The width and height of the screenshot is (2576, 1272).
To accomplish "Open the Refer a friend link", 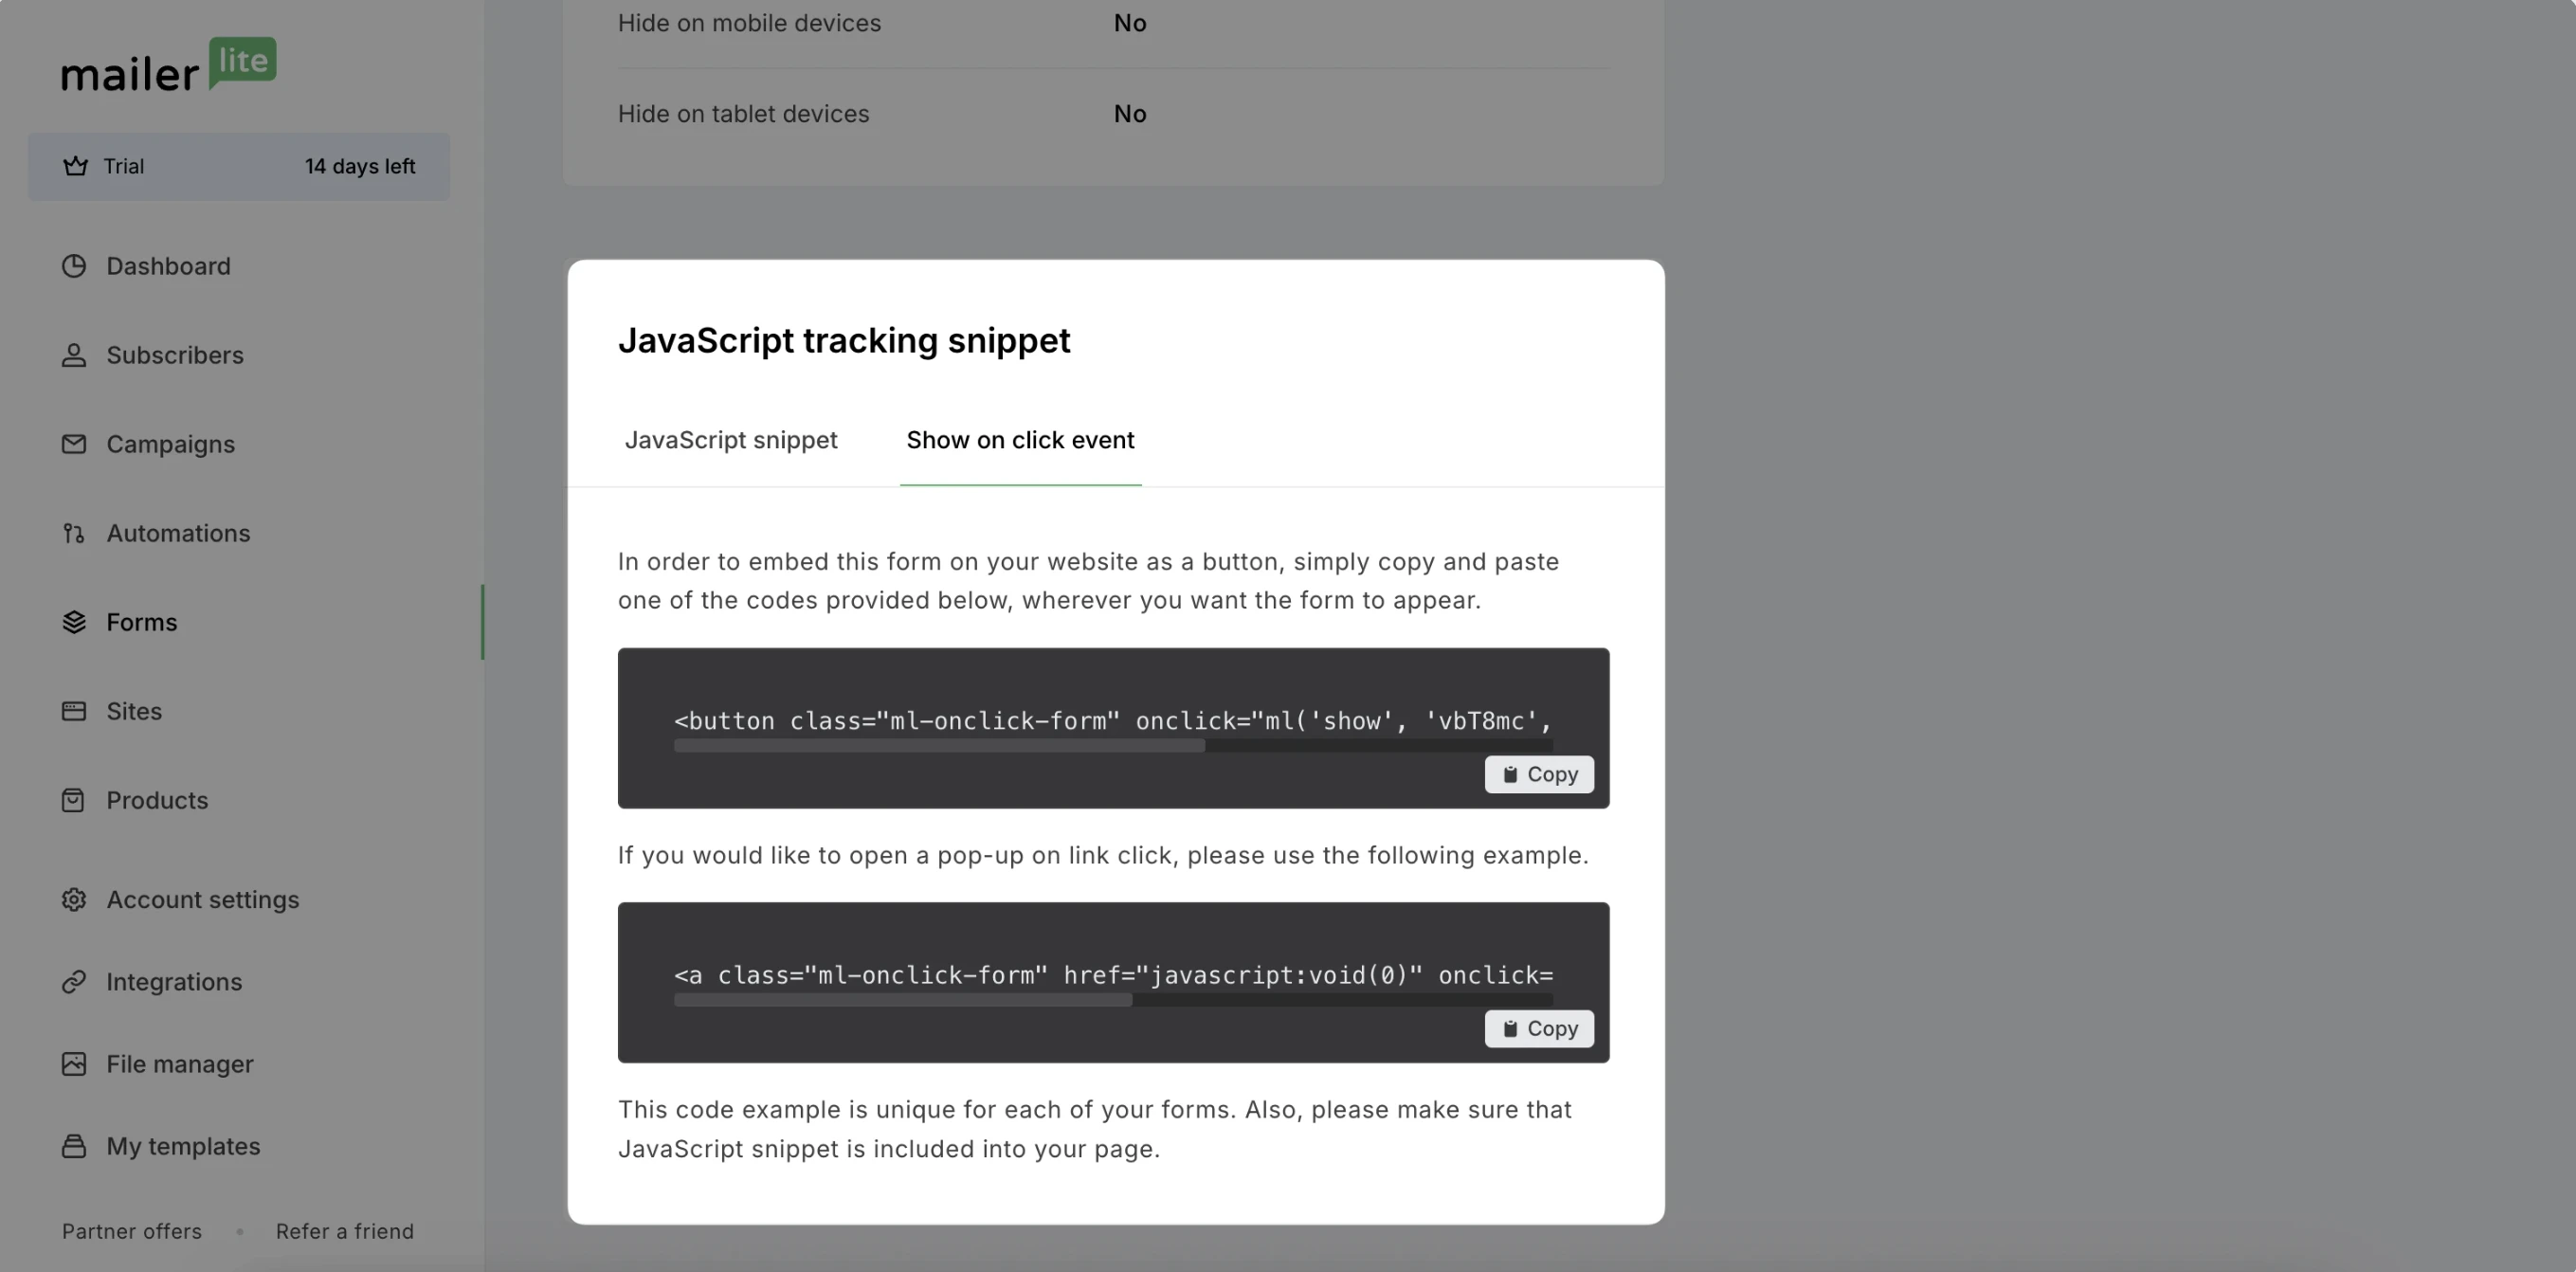I will (345, 1231).
